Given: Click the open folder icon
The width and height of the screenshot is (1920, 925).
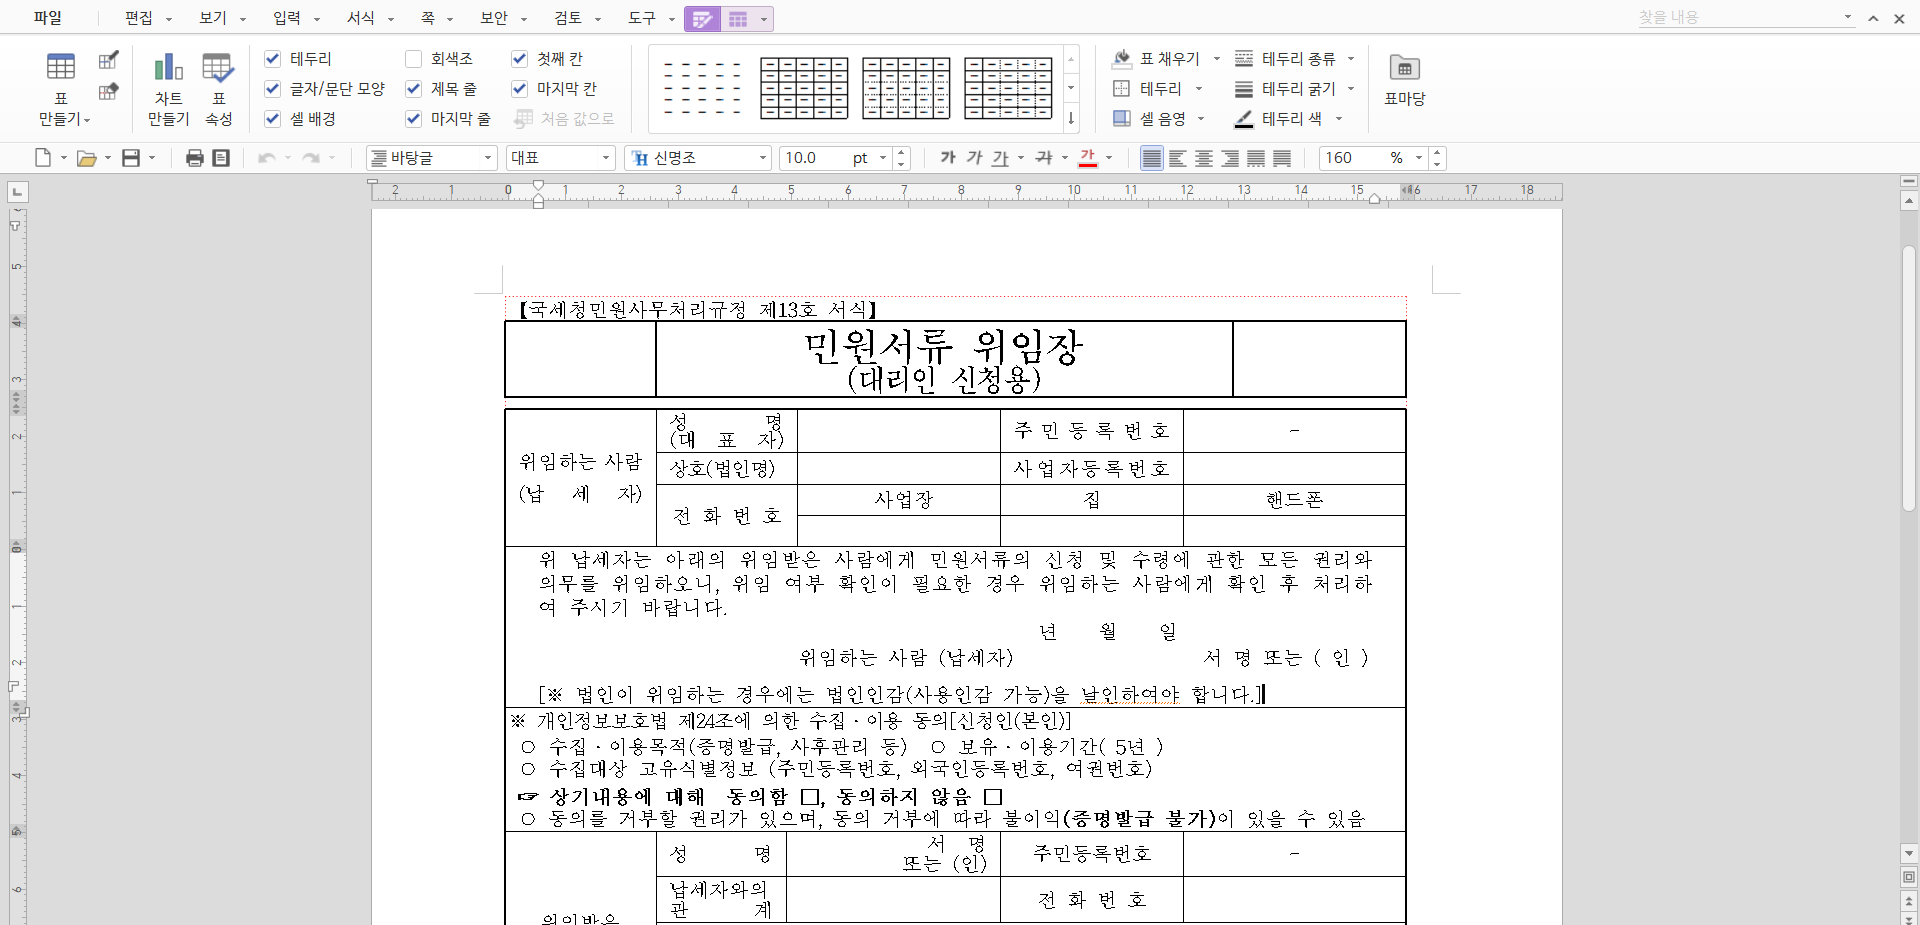Looking at the screenshot, I should (87, 158).
